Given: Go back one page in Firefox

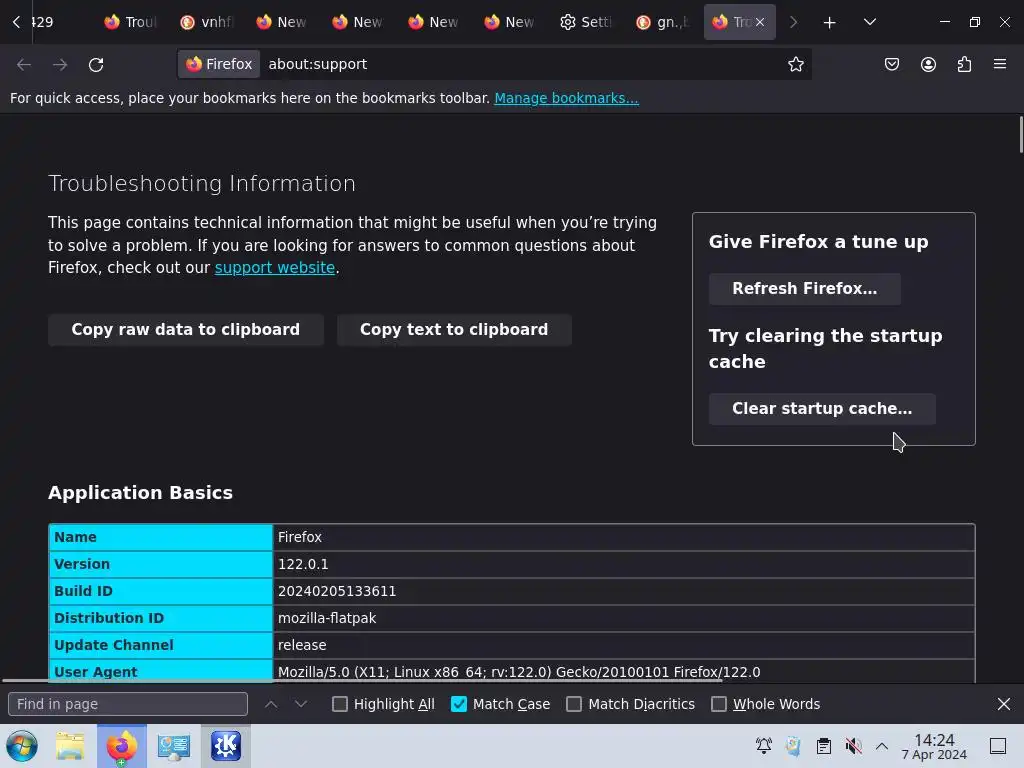Looking at the screenshot, I should pyautogui.click(x=24, y=65).
